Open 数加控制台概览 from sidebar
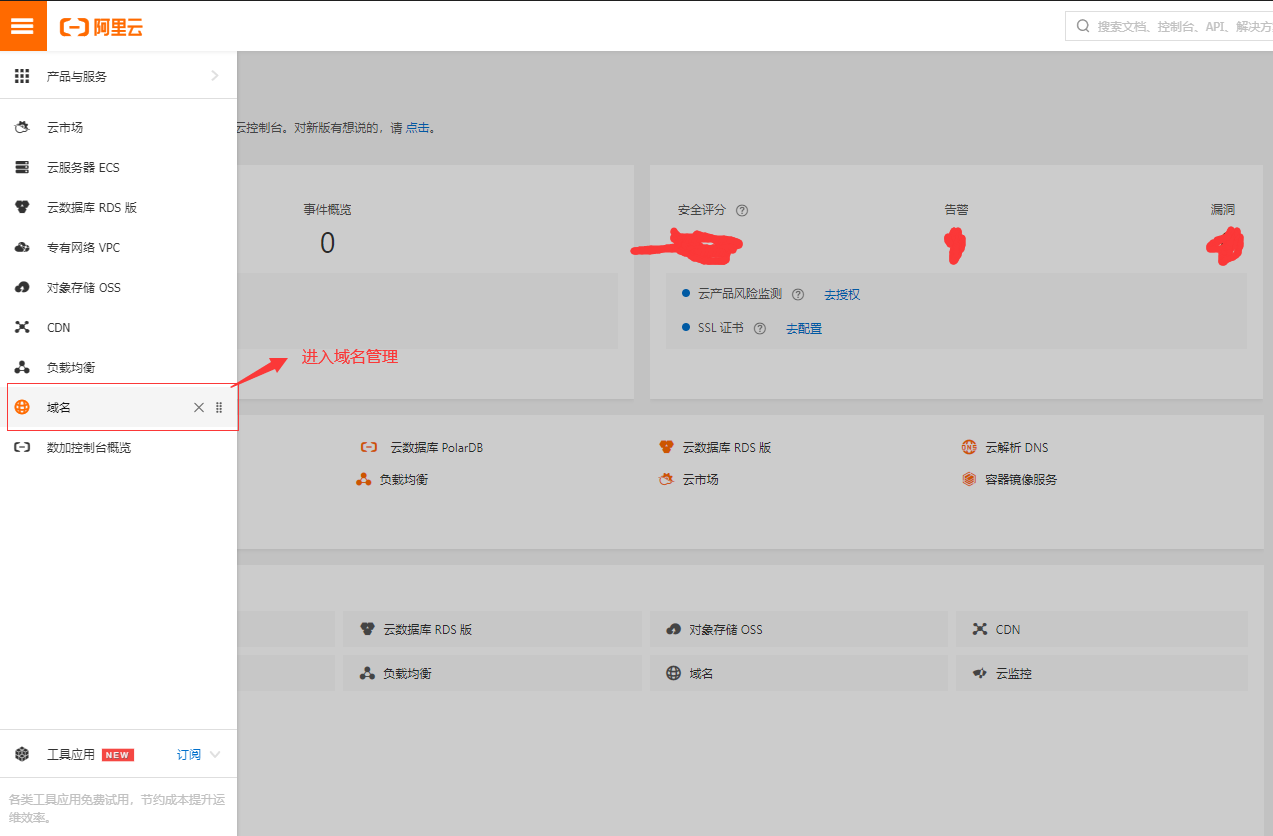Viewport: 1273px width, 836px height. click(x=88, y=448)
